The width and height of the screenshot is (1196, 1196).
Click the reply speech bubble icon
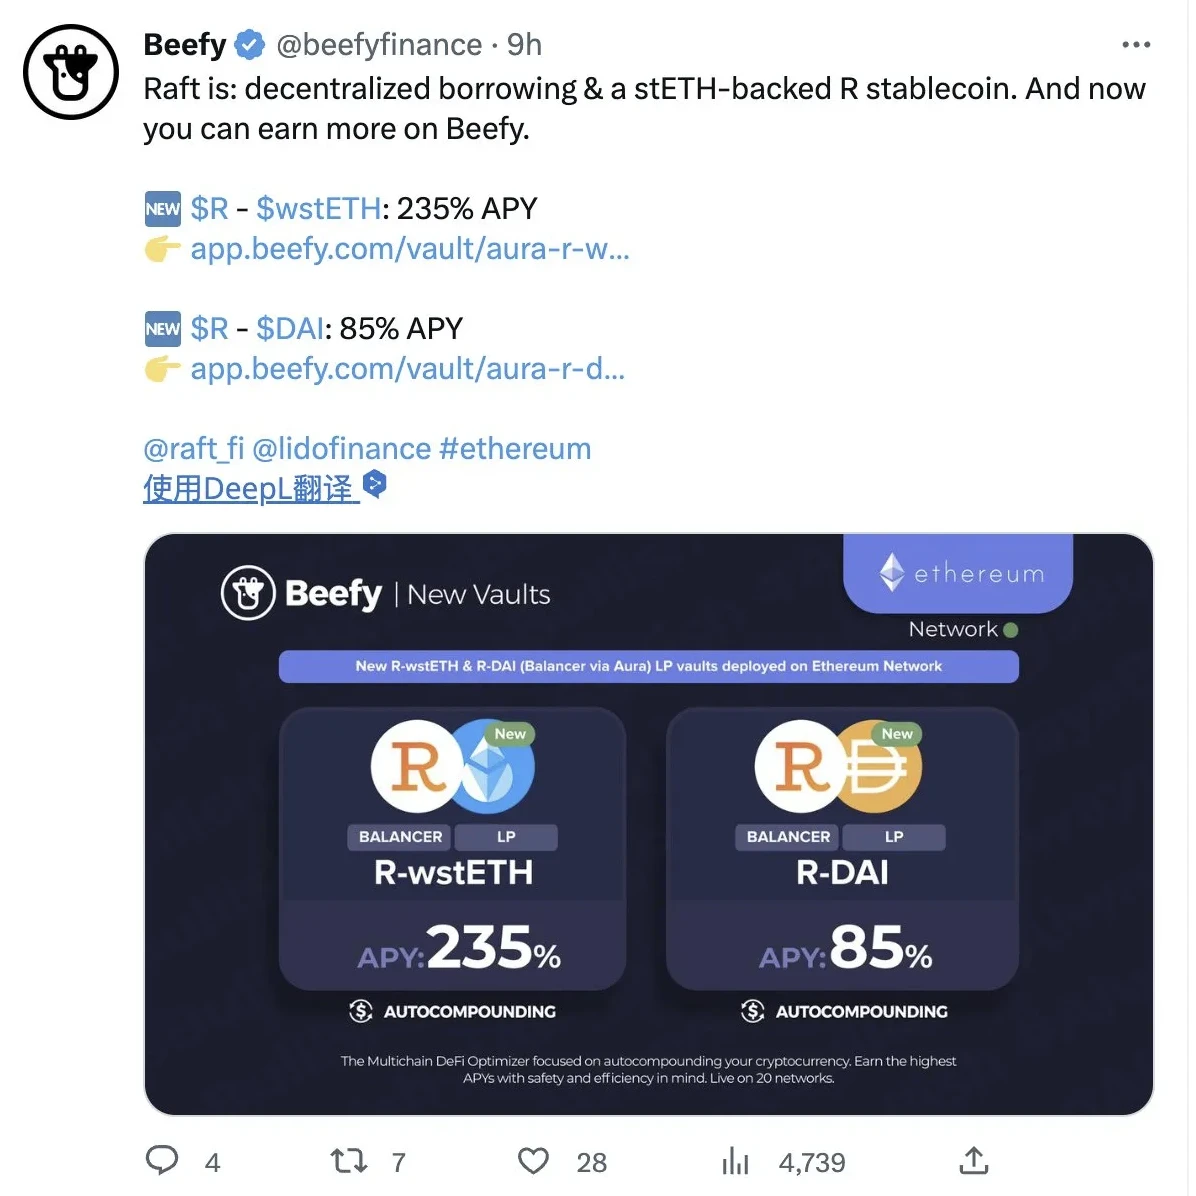coord(162,1160)
